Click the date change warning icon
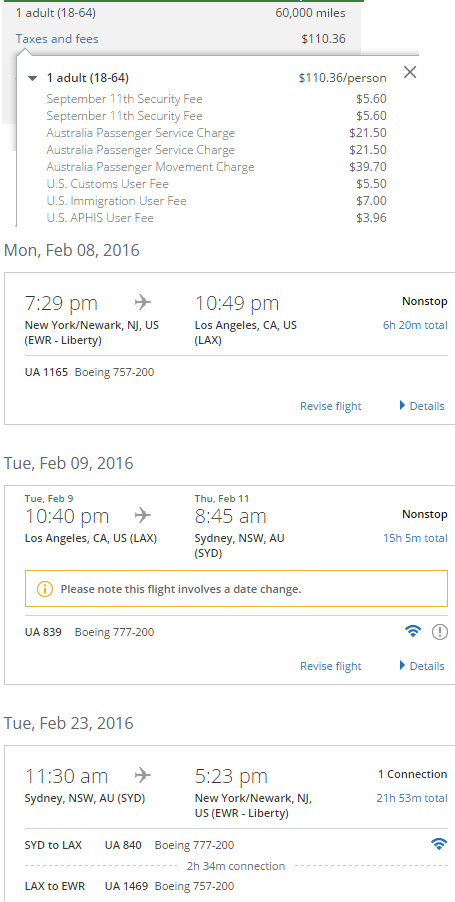The width and height of the screenshot is (455, 902). (44, 589)
